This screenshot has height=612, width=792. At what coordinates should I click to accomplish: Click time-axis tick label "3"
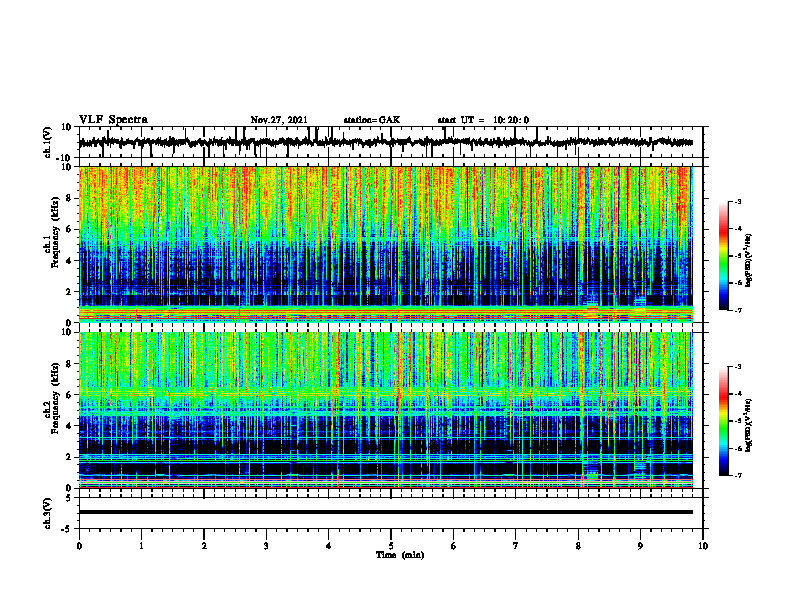click(266, 546)
